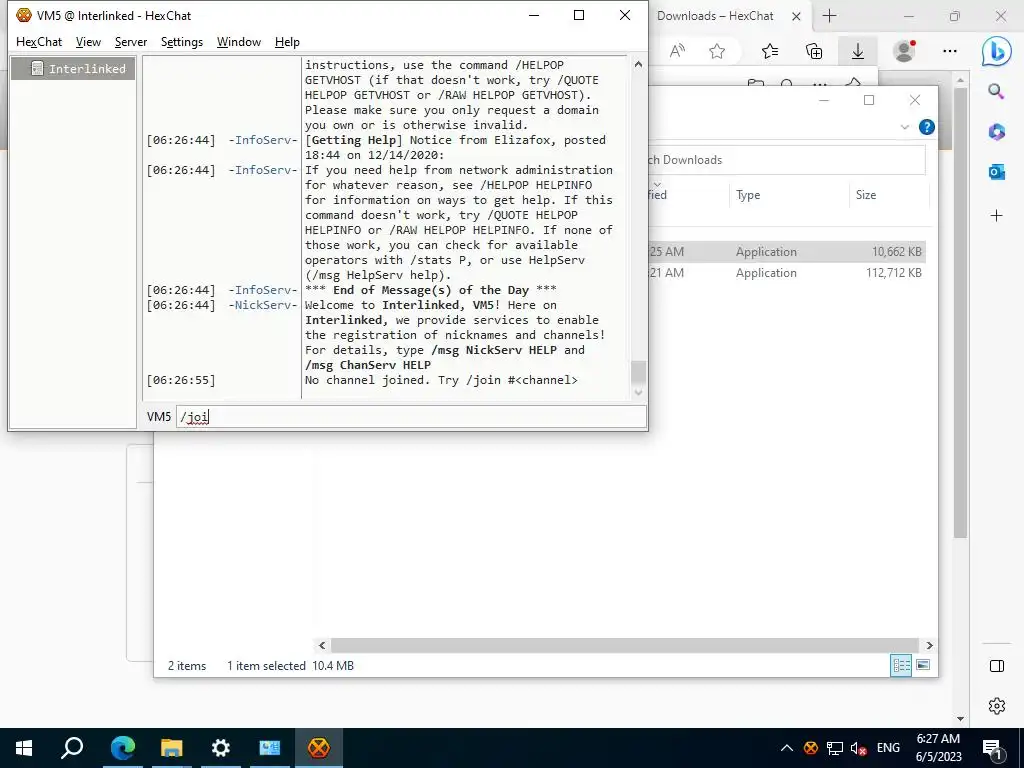Open the Edge sidebar settings gear
The image size is (1024, 768).
click(x=997, y=706)
